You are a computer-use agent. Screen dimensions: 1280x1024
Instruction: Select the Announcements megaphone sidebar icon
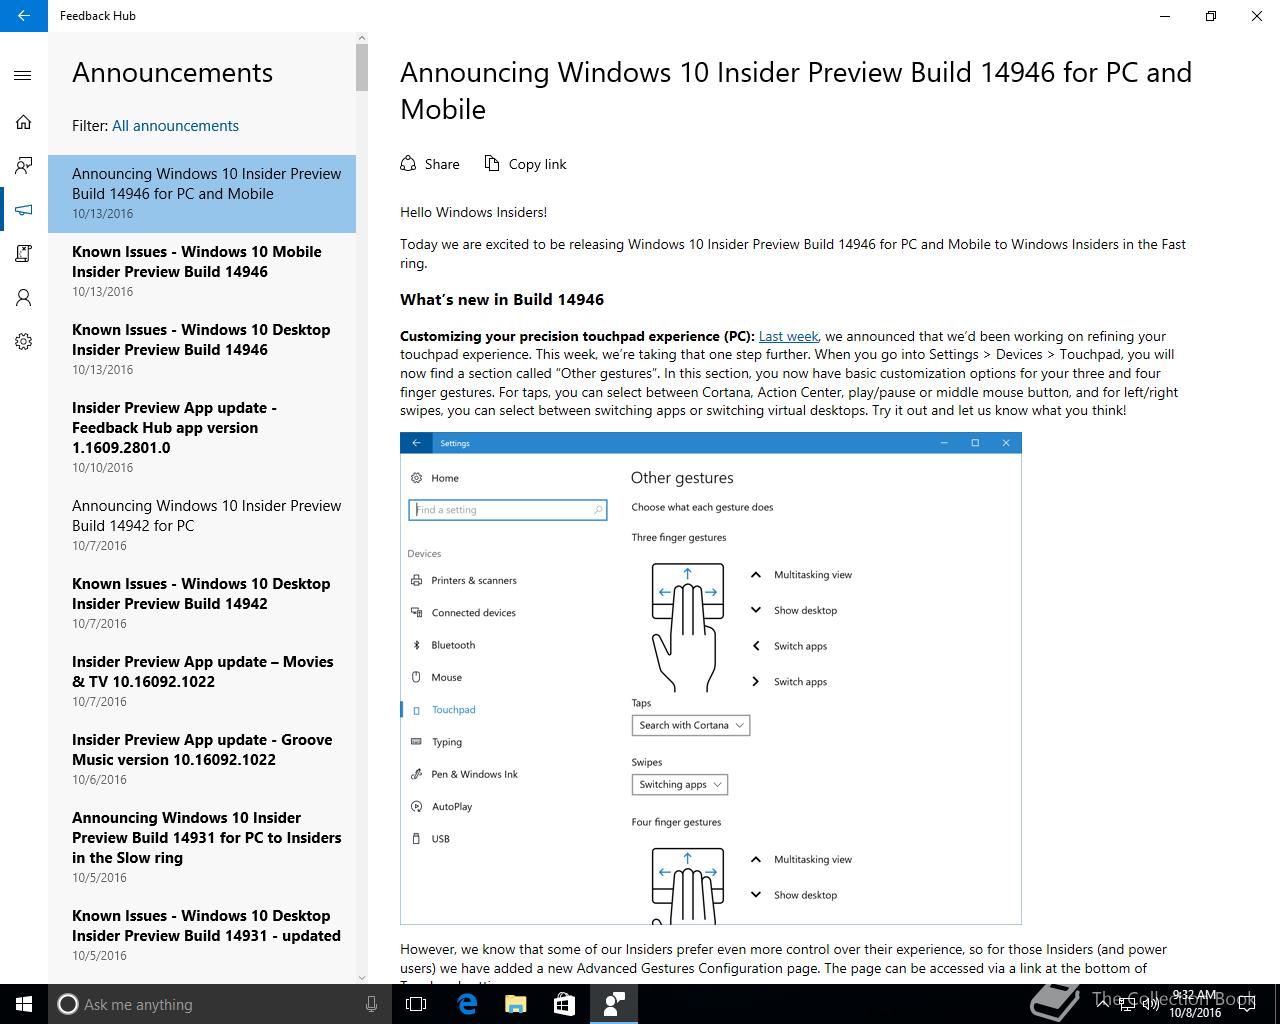click(23, 210)
